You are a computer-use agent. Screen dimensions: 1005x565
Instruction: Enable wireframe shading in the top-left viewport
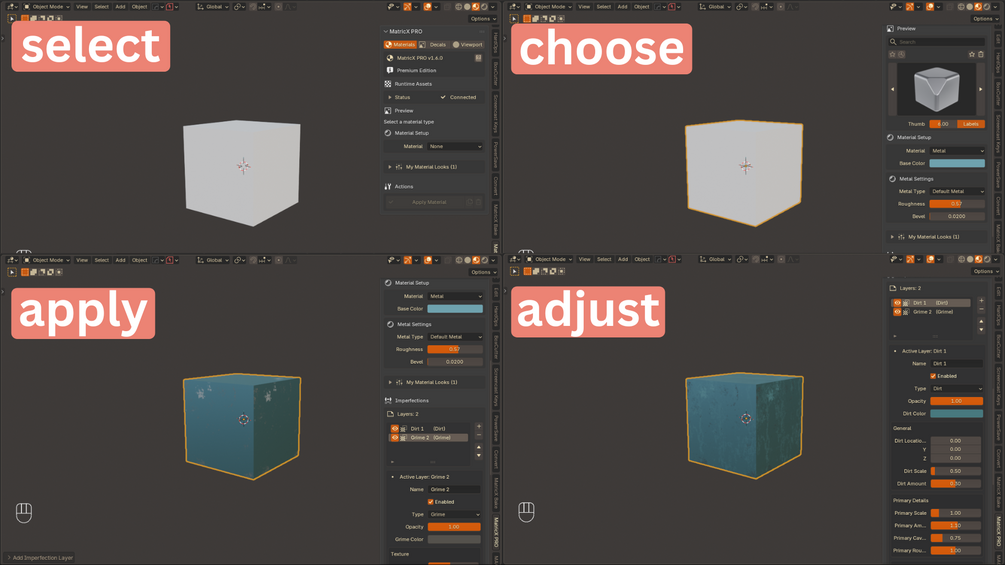(459, 7)
